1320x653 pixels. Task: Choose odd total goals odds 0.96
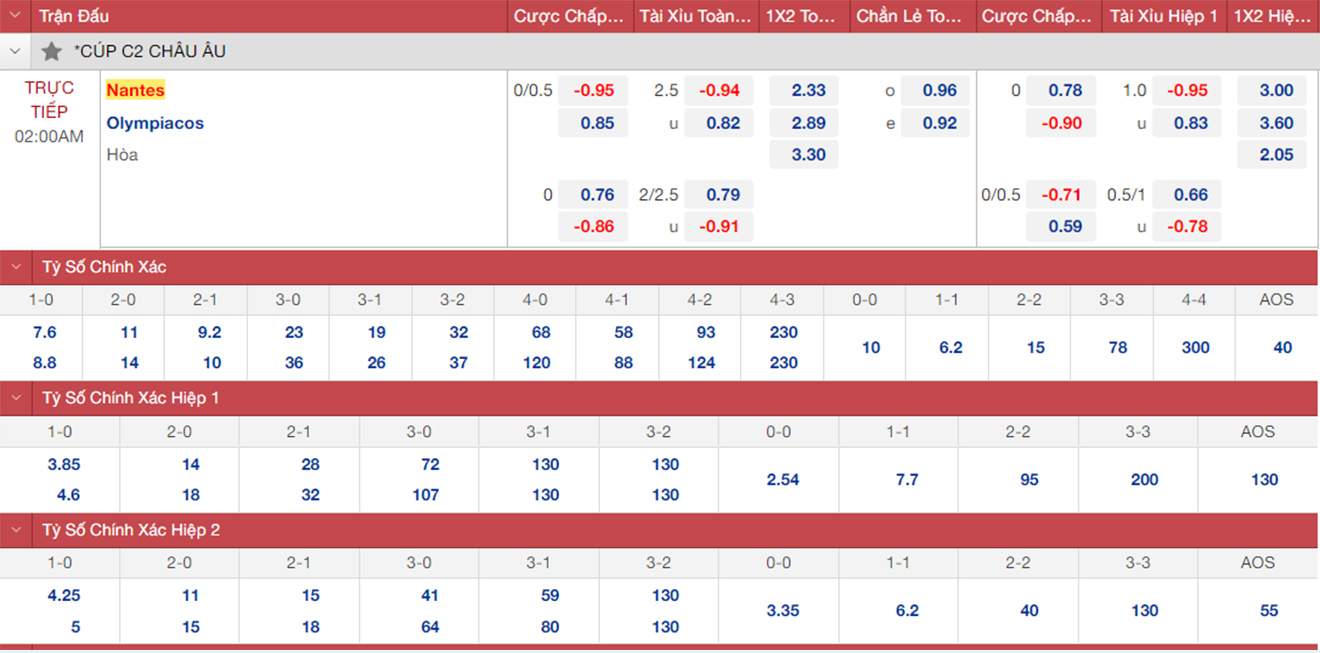coord(939,91)
